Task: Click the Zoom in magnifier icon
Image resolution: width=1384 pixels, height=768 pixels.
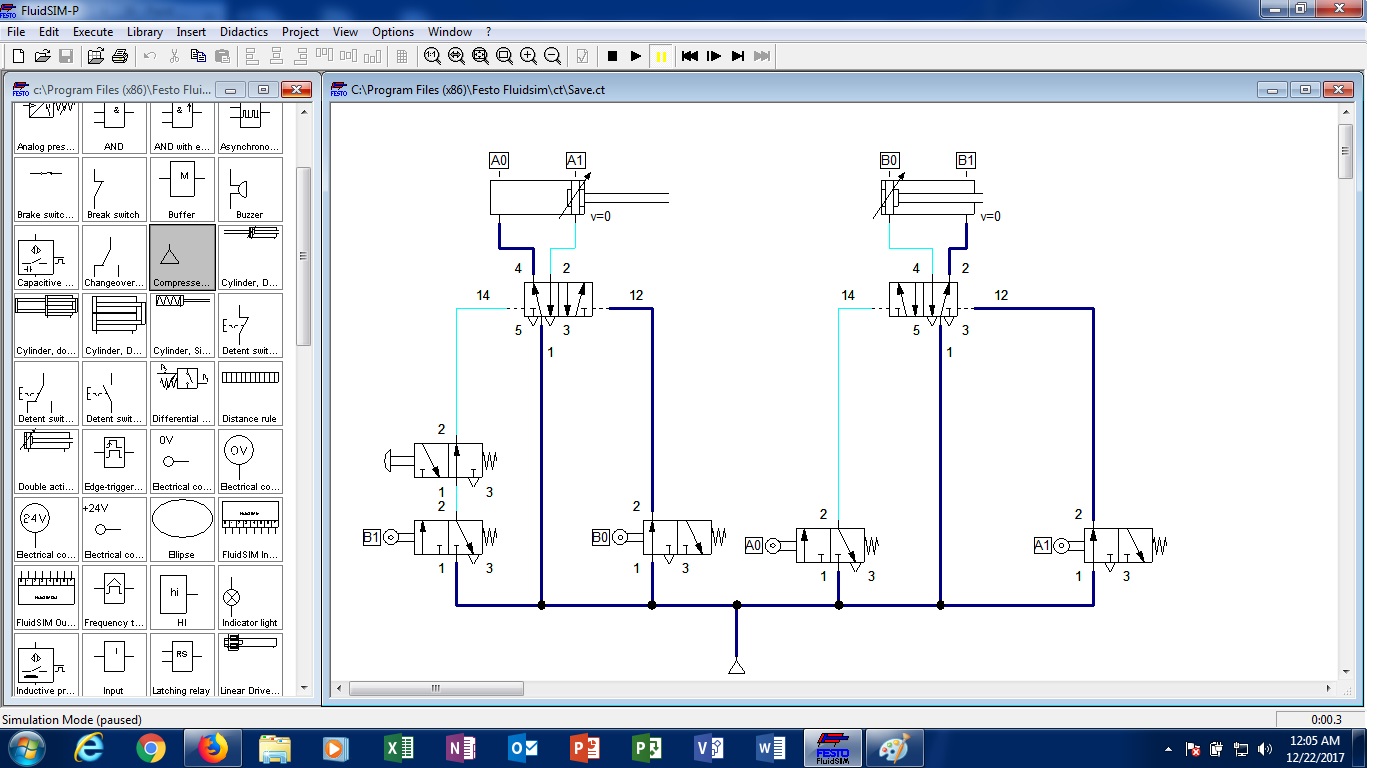Action: tap(528, 56)
